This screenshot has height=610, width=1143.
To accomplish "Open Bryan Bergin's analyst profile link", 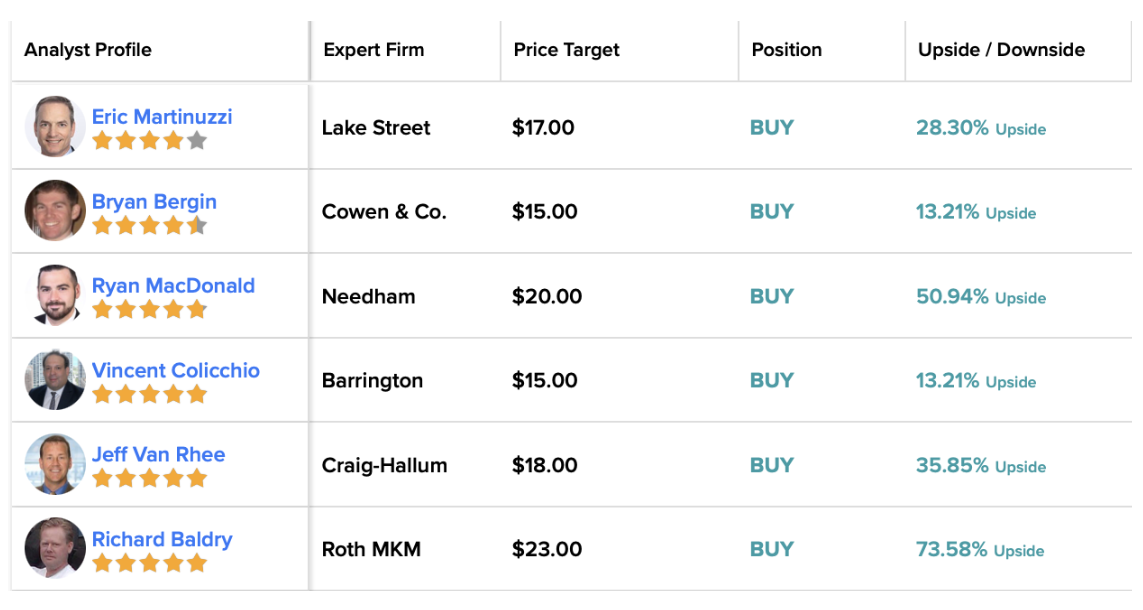I will point(154,201).
